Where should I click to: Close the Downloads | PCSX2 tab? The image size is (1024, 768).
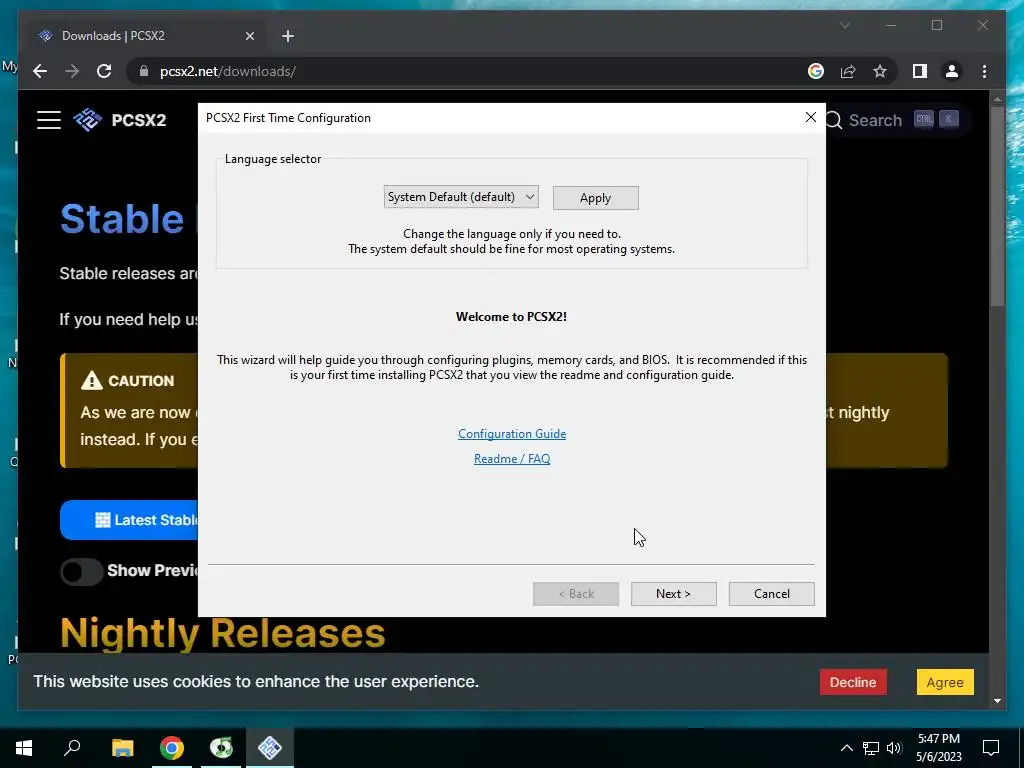249,36
